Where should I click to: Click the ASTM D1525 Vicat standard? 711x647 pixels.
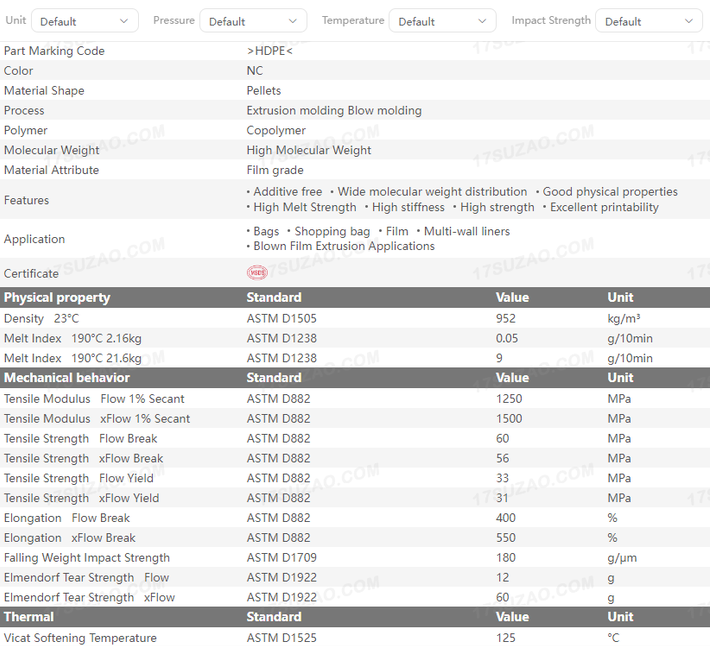click(x=281, y=638)
